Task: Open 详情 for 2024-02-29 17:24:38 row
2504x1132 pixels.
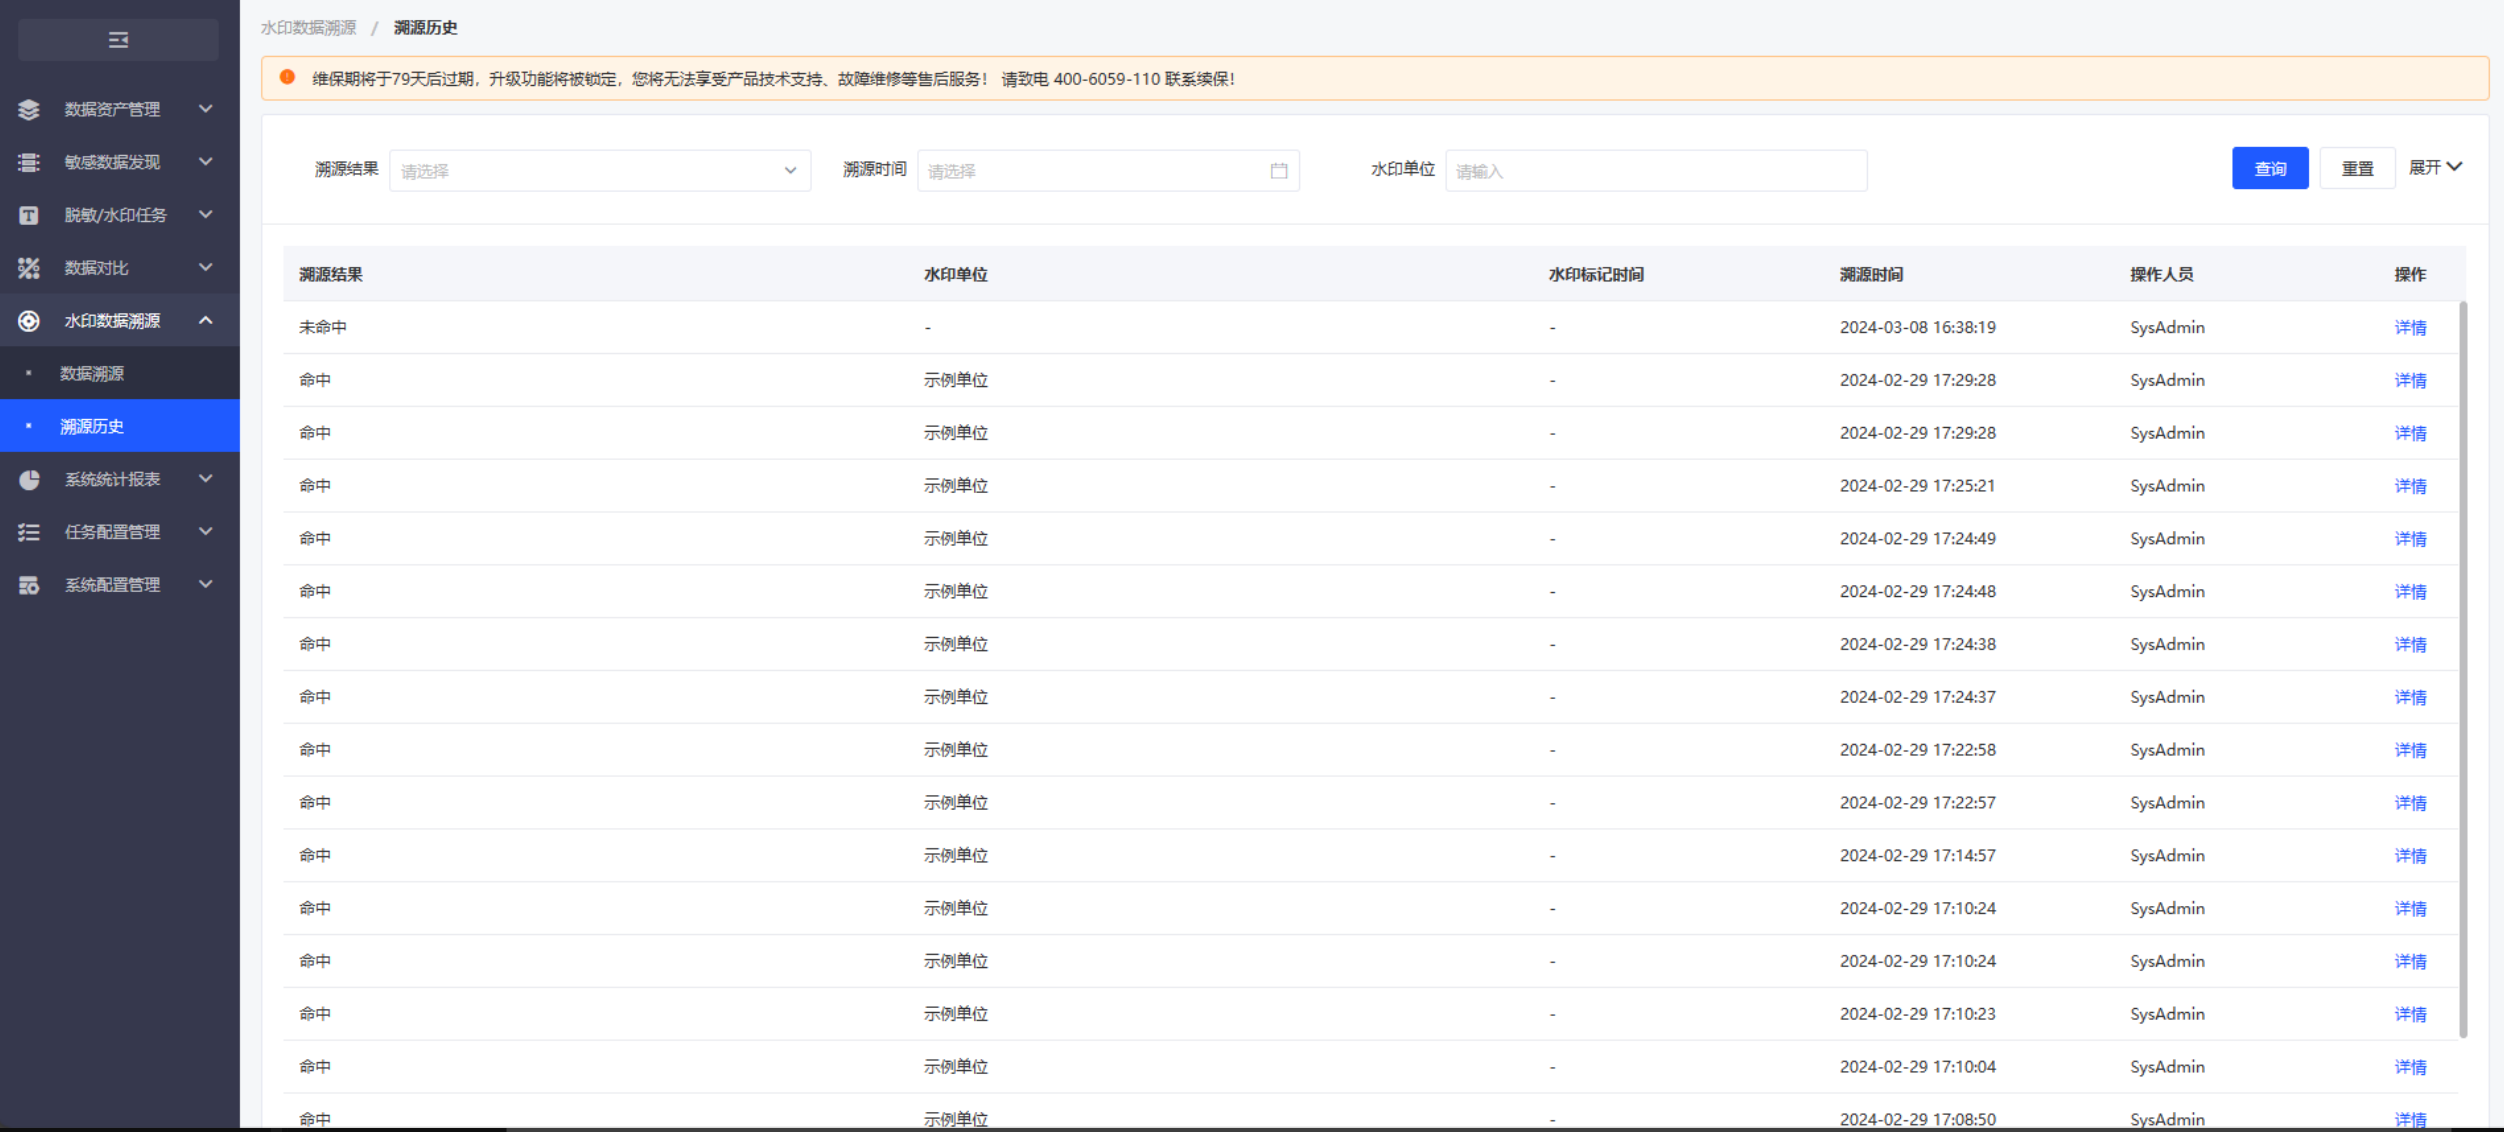Action: pyautogui.click(x=2410, y=645)
